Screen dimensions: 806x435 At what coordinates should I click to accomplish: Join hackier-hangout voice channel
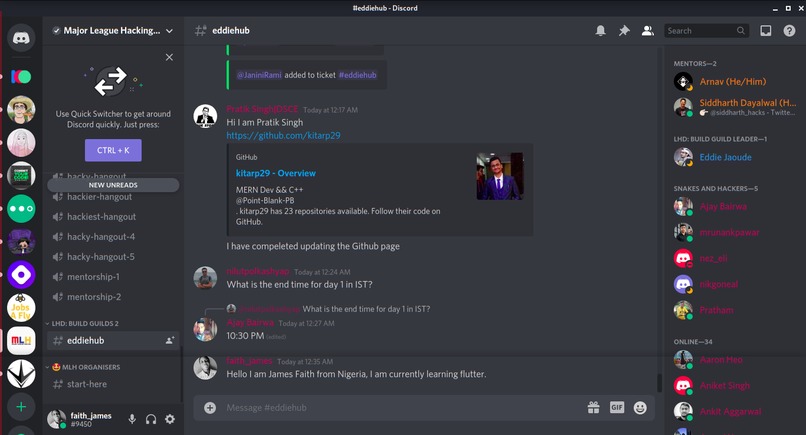99,197
